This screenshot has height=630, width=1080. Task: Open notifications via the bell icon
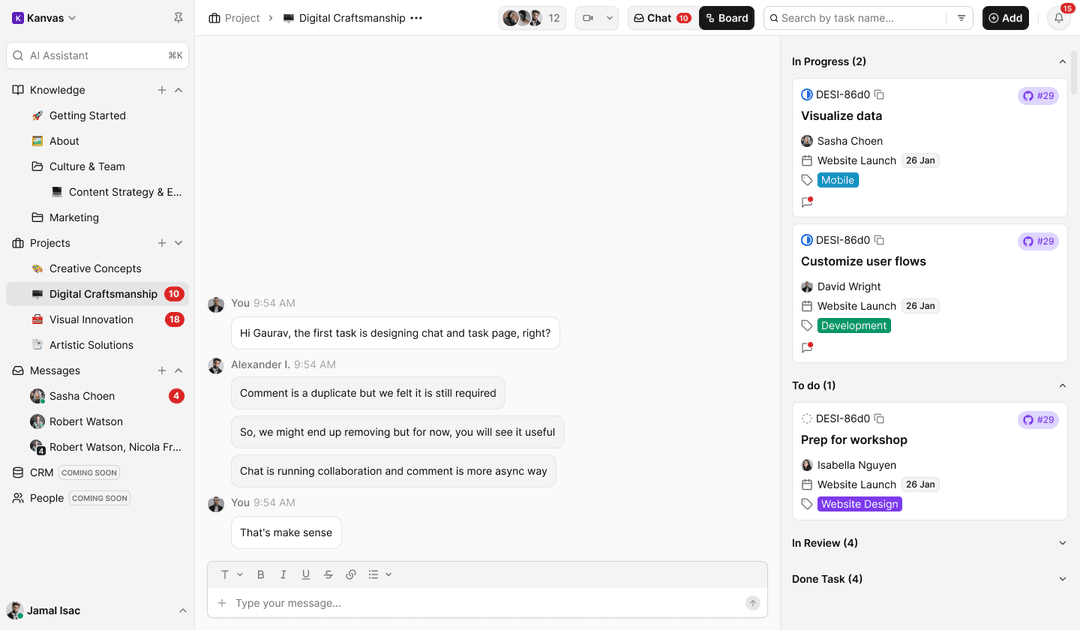pyautogui.click(x=1058, y=17)
